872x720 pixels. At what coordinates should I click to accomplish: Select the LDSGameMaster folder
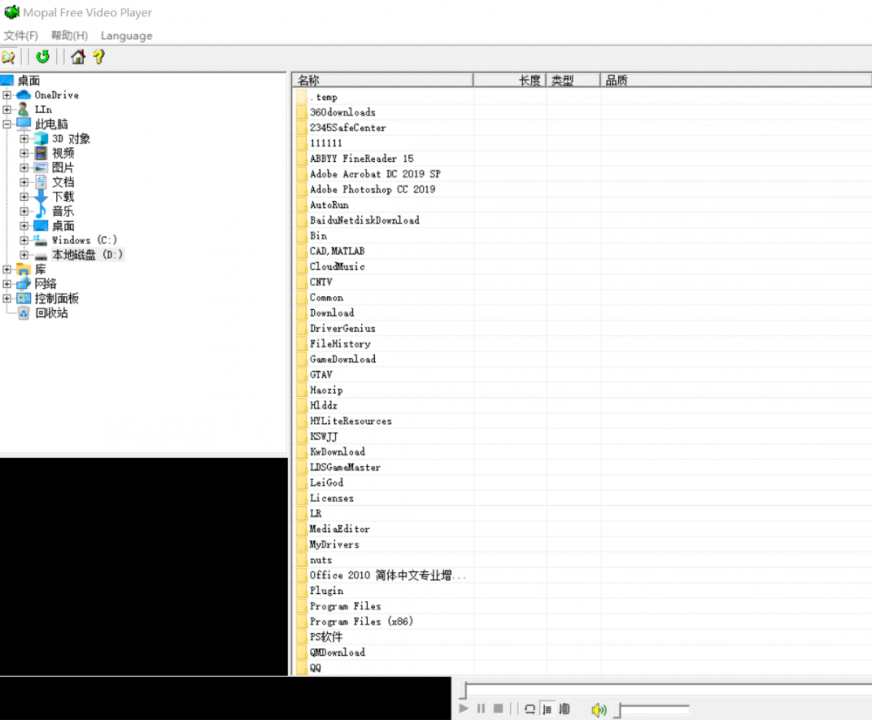345,467
